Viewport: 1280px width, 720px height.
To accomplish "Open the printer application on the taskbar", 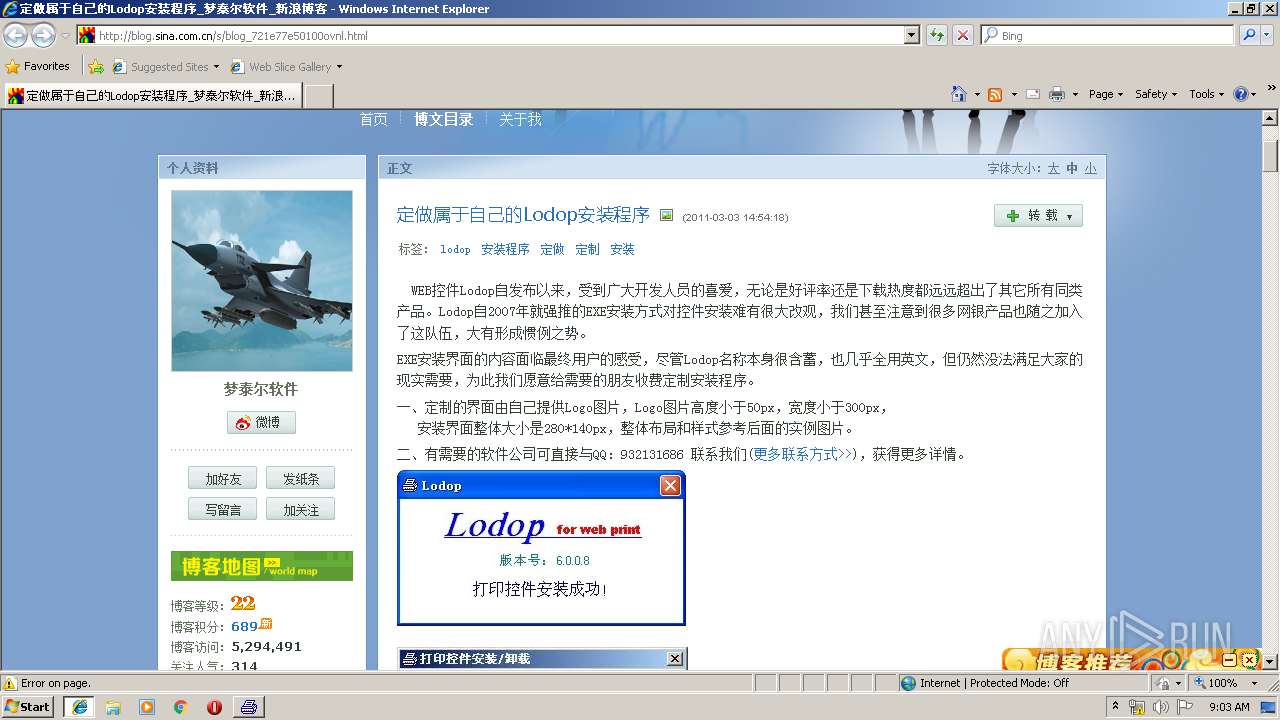I will pos(249,707).
